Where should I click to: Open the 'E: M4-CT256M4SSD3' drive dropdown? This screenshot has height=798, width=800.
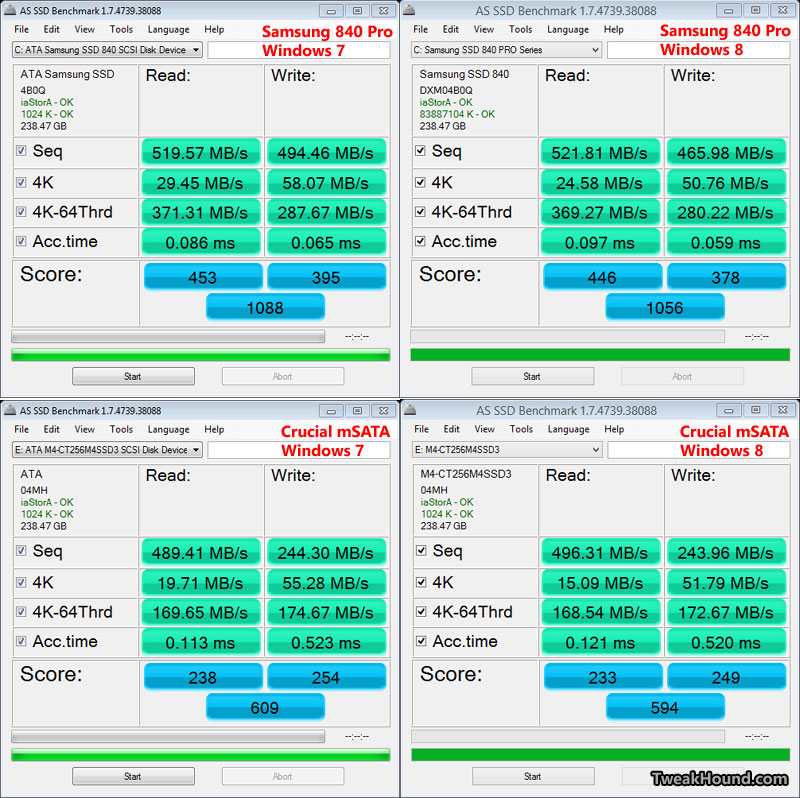coord(507,450)
